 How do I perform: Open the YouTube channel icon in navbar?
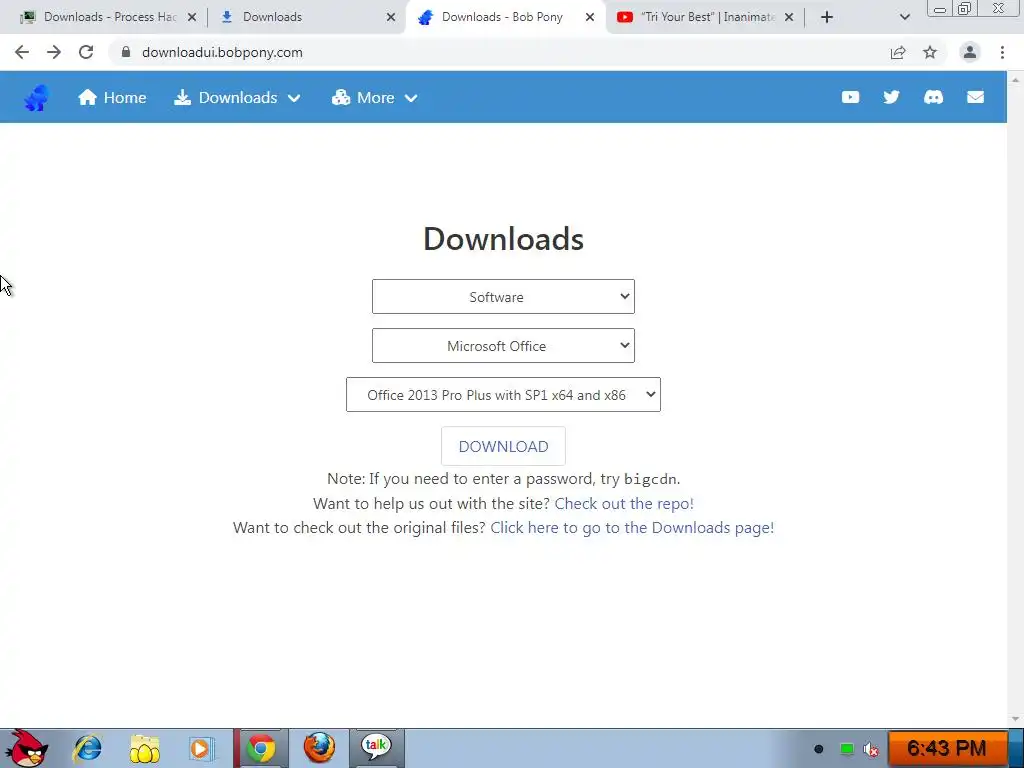pos(850,97)
